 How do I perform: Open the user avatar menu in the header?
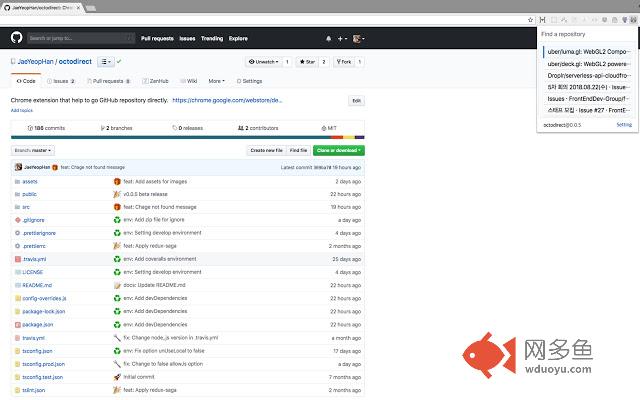358,38
